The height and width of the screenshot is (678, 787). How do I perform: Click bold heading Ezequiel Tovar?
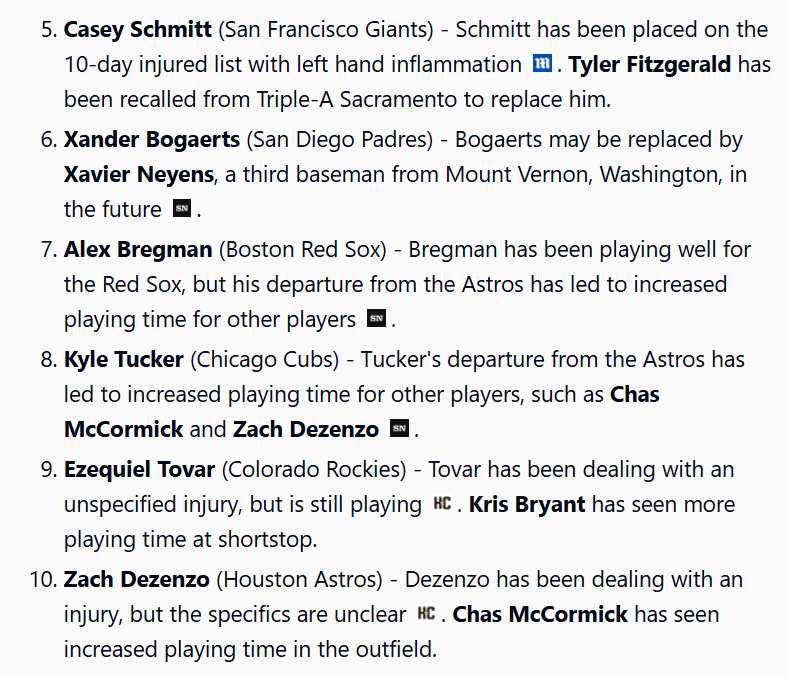(140, 470)
